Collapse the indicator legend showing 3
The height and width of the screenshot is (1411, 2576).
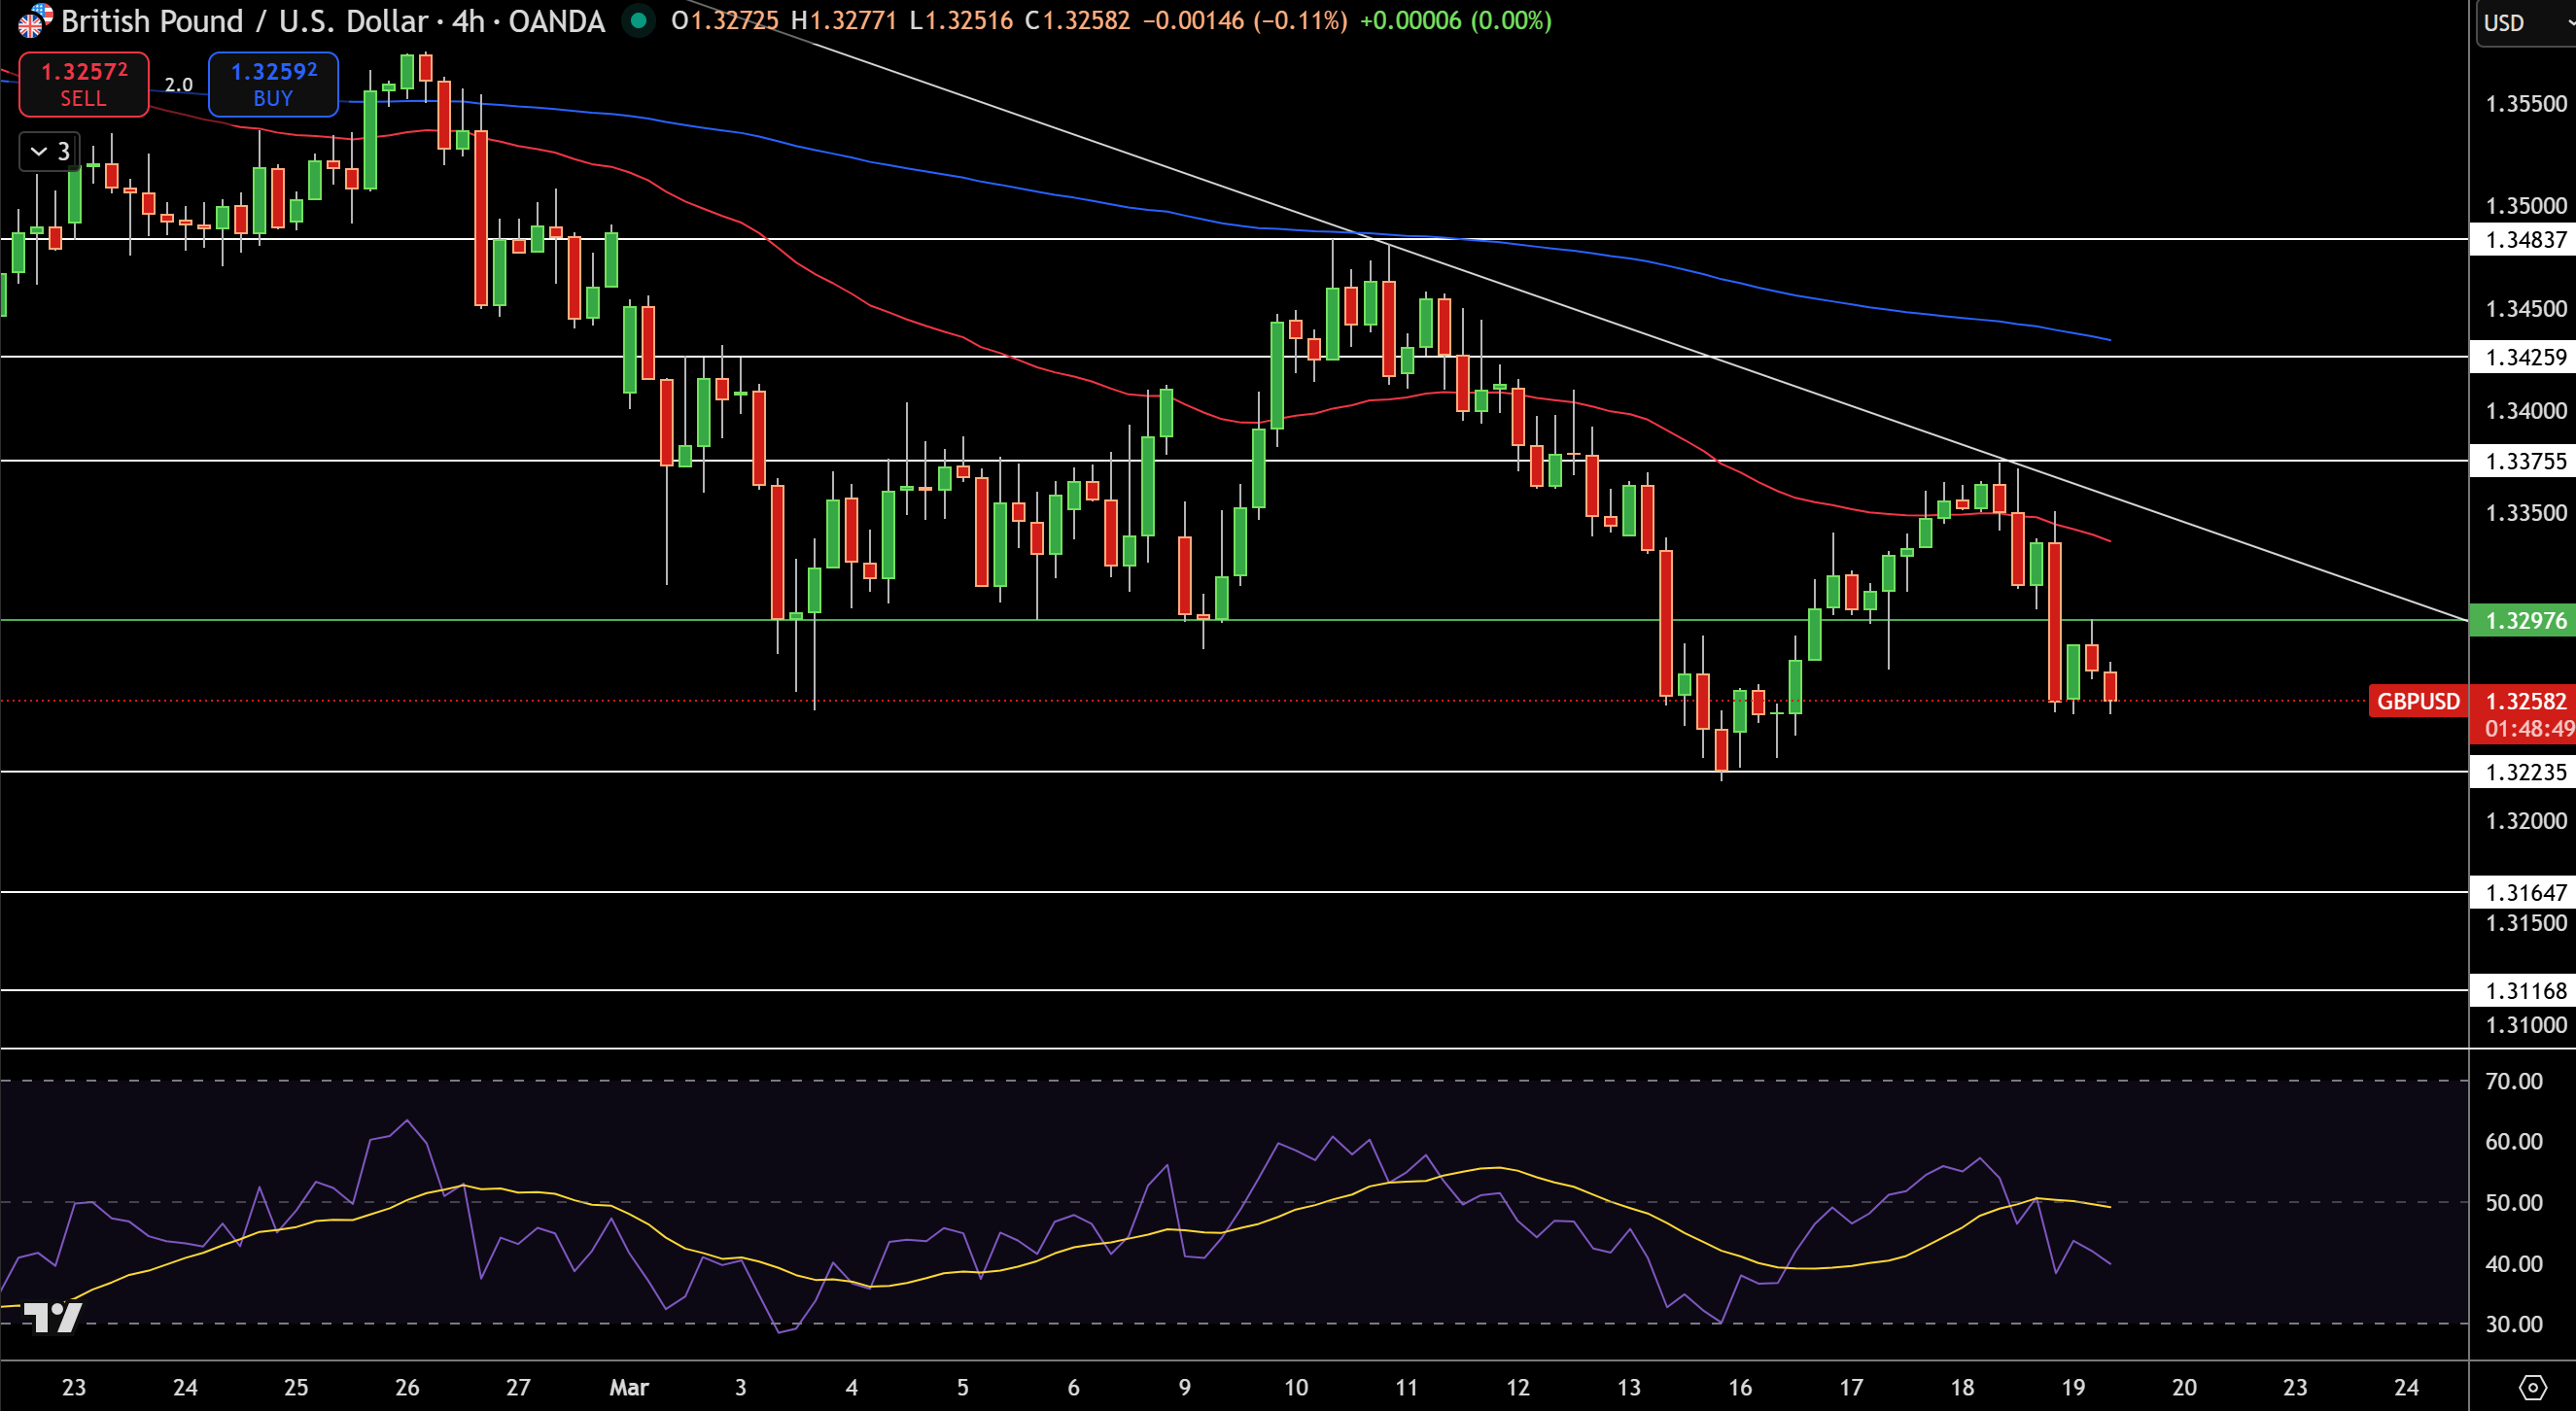click(x=49, y=152)
